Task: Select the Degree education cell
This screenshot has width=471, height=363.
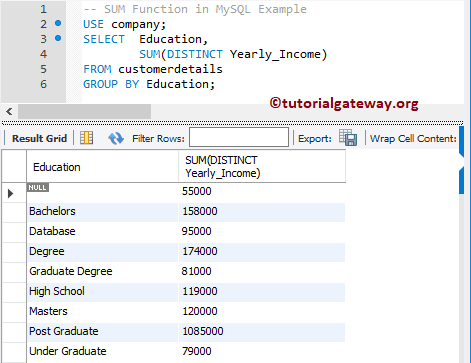Action: (x=102, y=252)
